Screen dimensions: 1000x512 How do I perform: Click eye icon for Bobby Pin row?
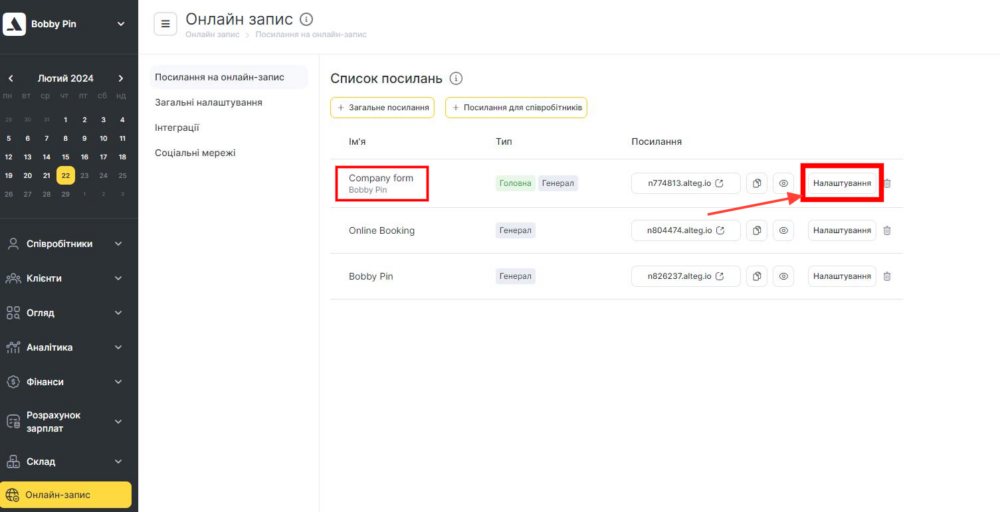click(x=784, y=276)
